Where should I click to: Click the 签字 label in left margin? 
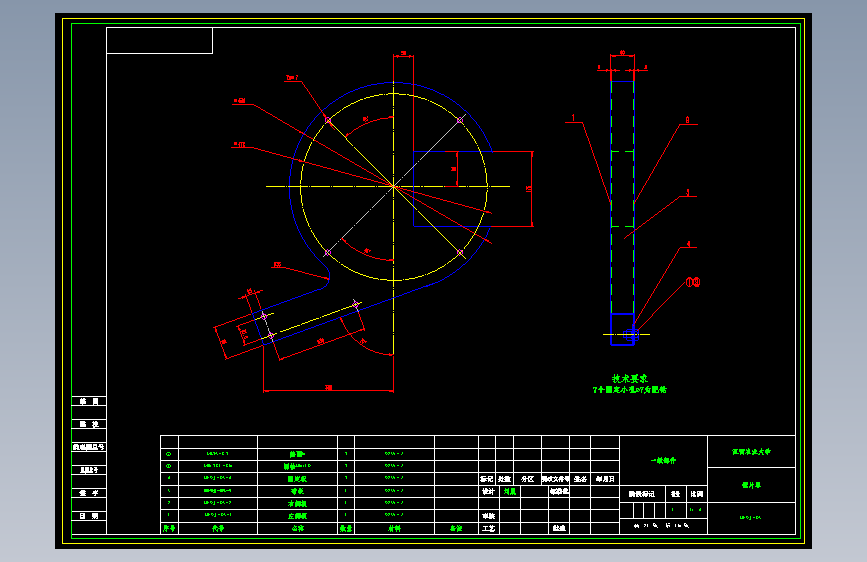click(x=88, y=493)
